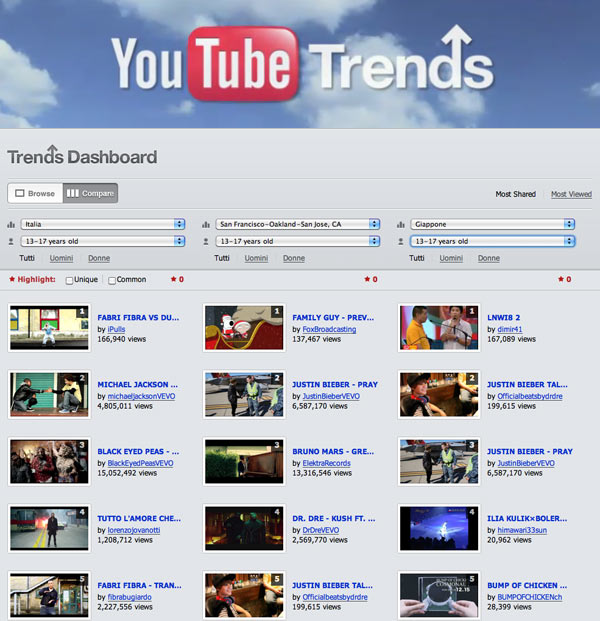This screenshot has height=621, width=600.
Task: Switch to Browse view
Action: [35, 193]
